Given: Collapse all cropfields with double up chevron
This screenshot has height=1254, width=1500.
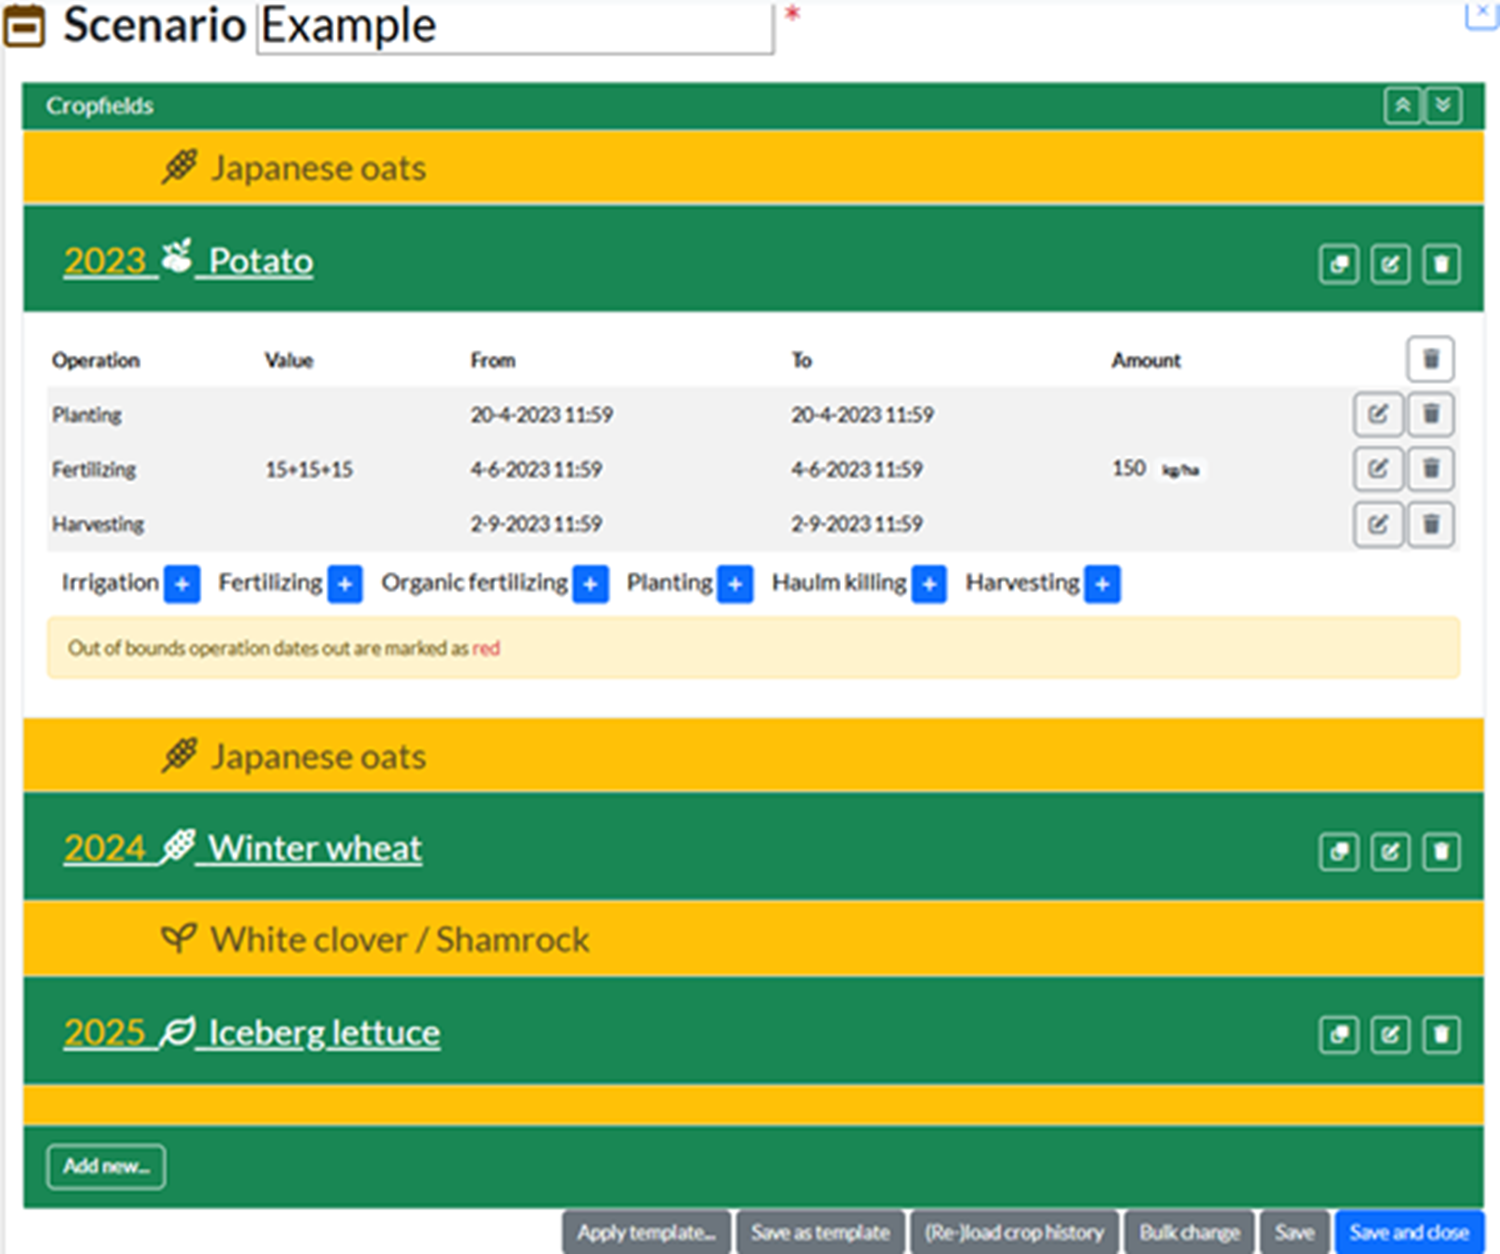Looking at the screenshot, I should (1402, 105).
